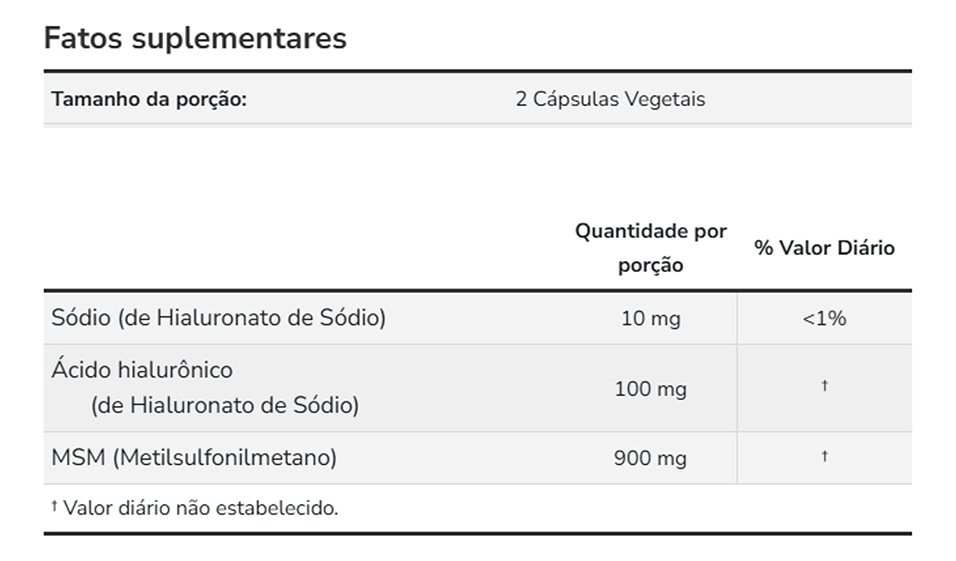Select the "10 mg" sodium amount
The height and width of the screenshot is (561, 956).
pos(650,318)
